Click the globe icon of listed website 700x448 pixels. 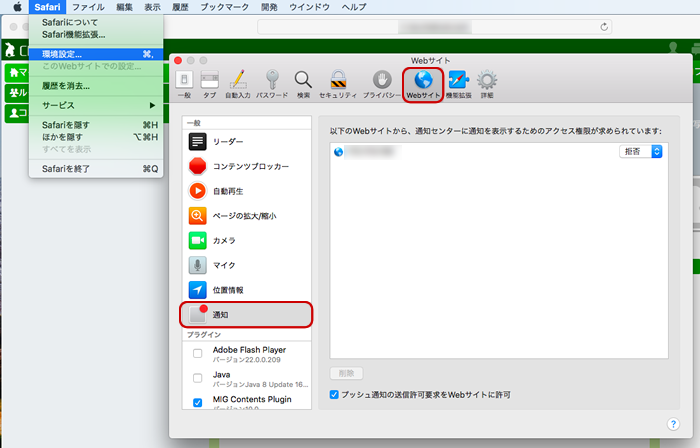pos(338,152)
